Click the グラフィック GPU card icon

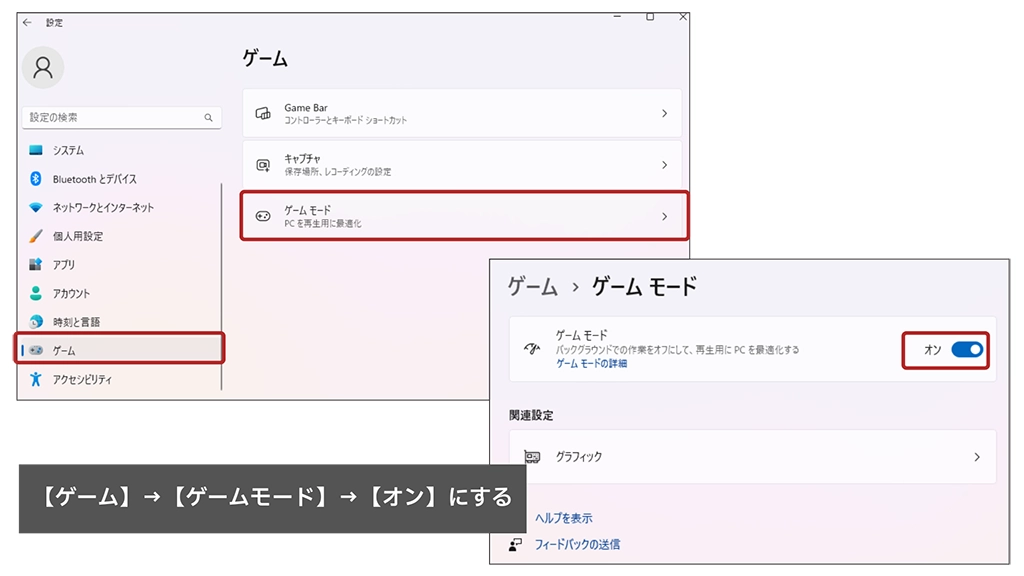point(533,457)
